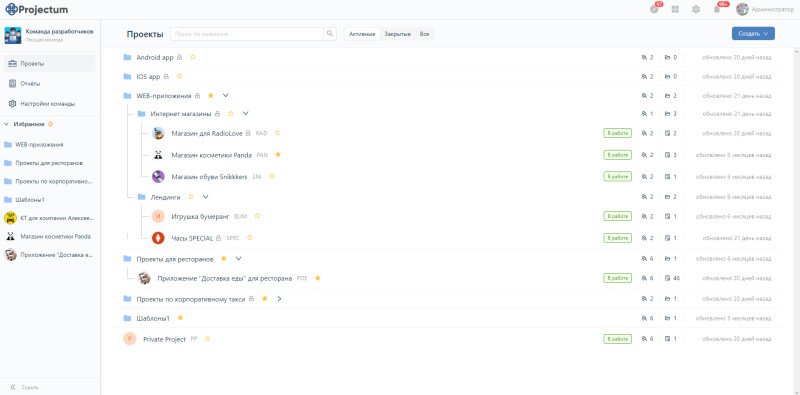
Task: Open Приложение "Доставка е... favorite in sidebar
Action: [49, 255]
